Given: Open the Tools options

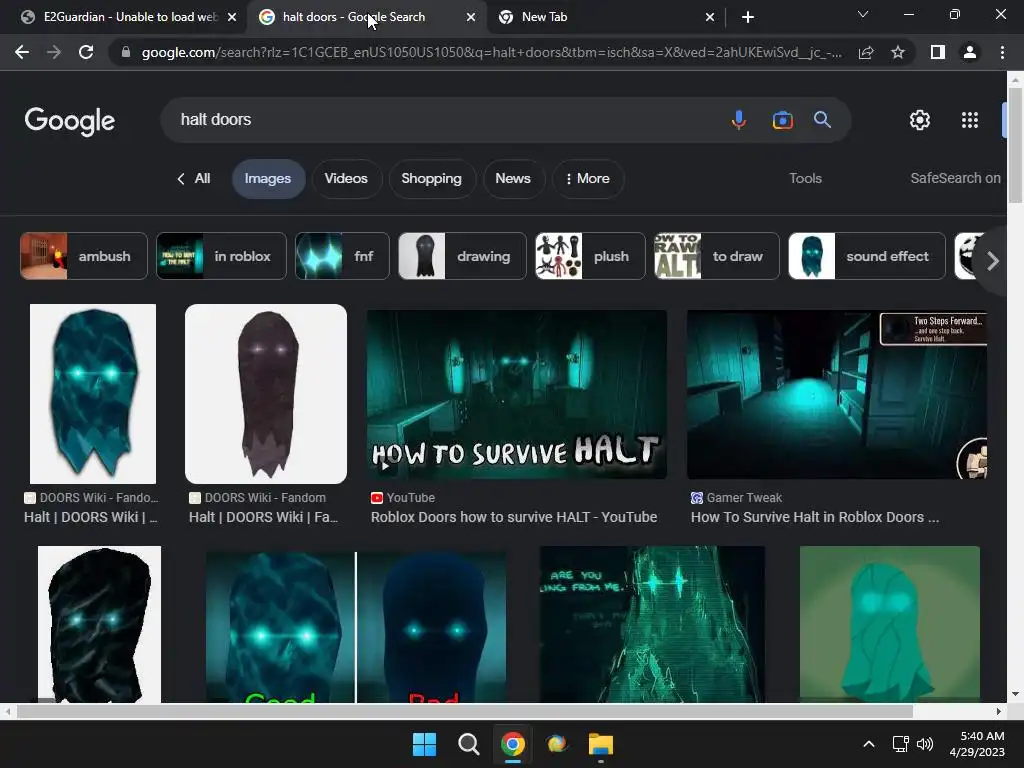Looking at the screenshot, I should click(x=805, y=178).
